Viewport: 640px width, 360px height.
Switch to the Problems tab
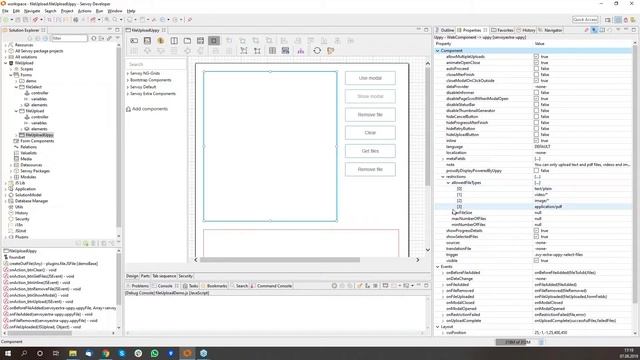click(138, 286)
